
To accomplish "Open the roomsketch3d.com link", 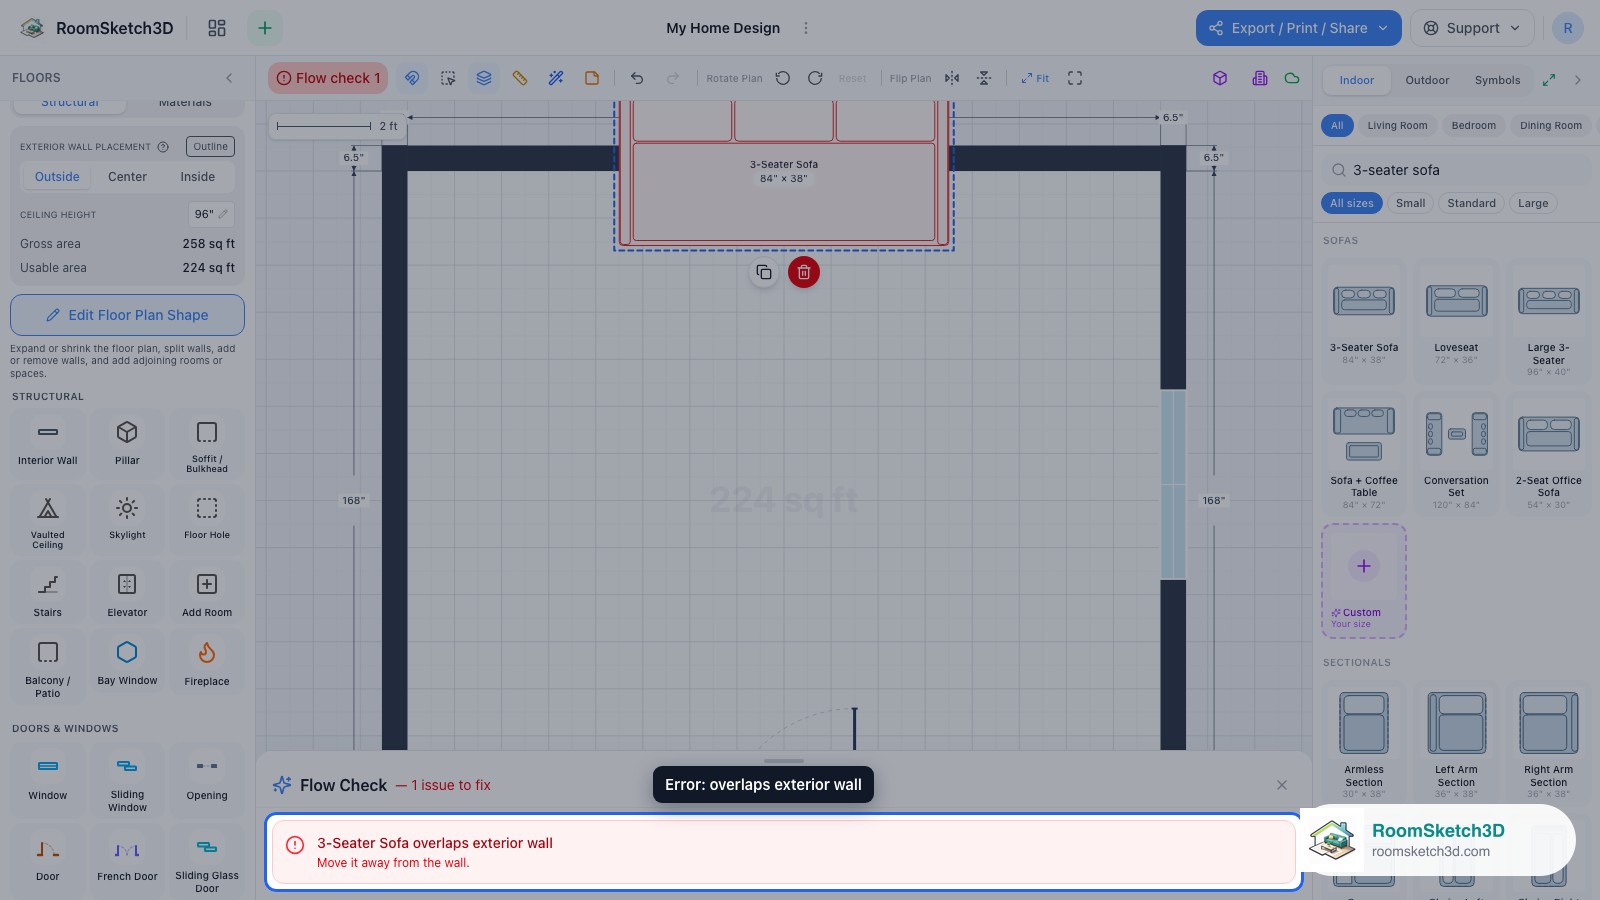I will [x=1431, y=852].
